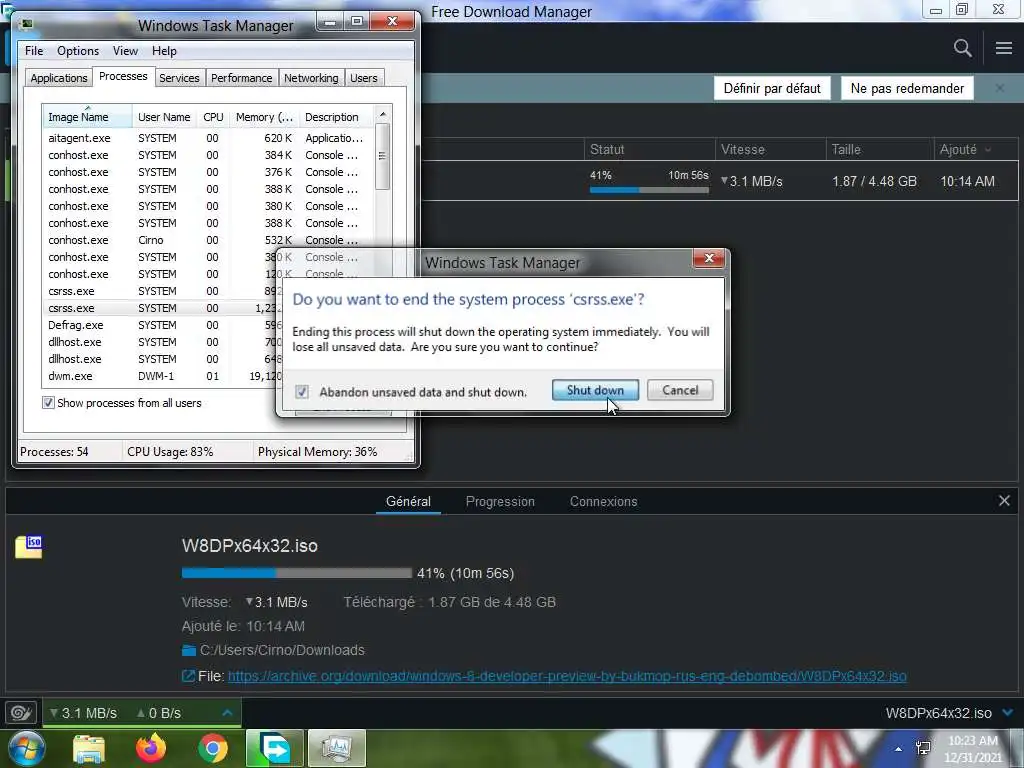Image resolution: width=1024 pixels, height=768 pixels.
Task: Select the Defrag.exe process row
Action: (163, 325)
